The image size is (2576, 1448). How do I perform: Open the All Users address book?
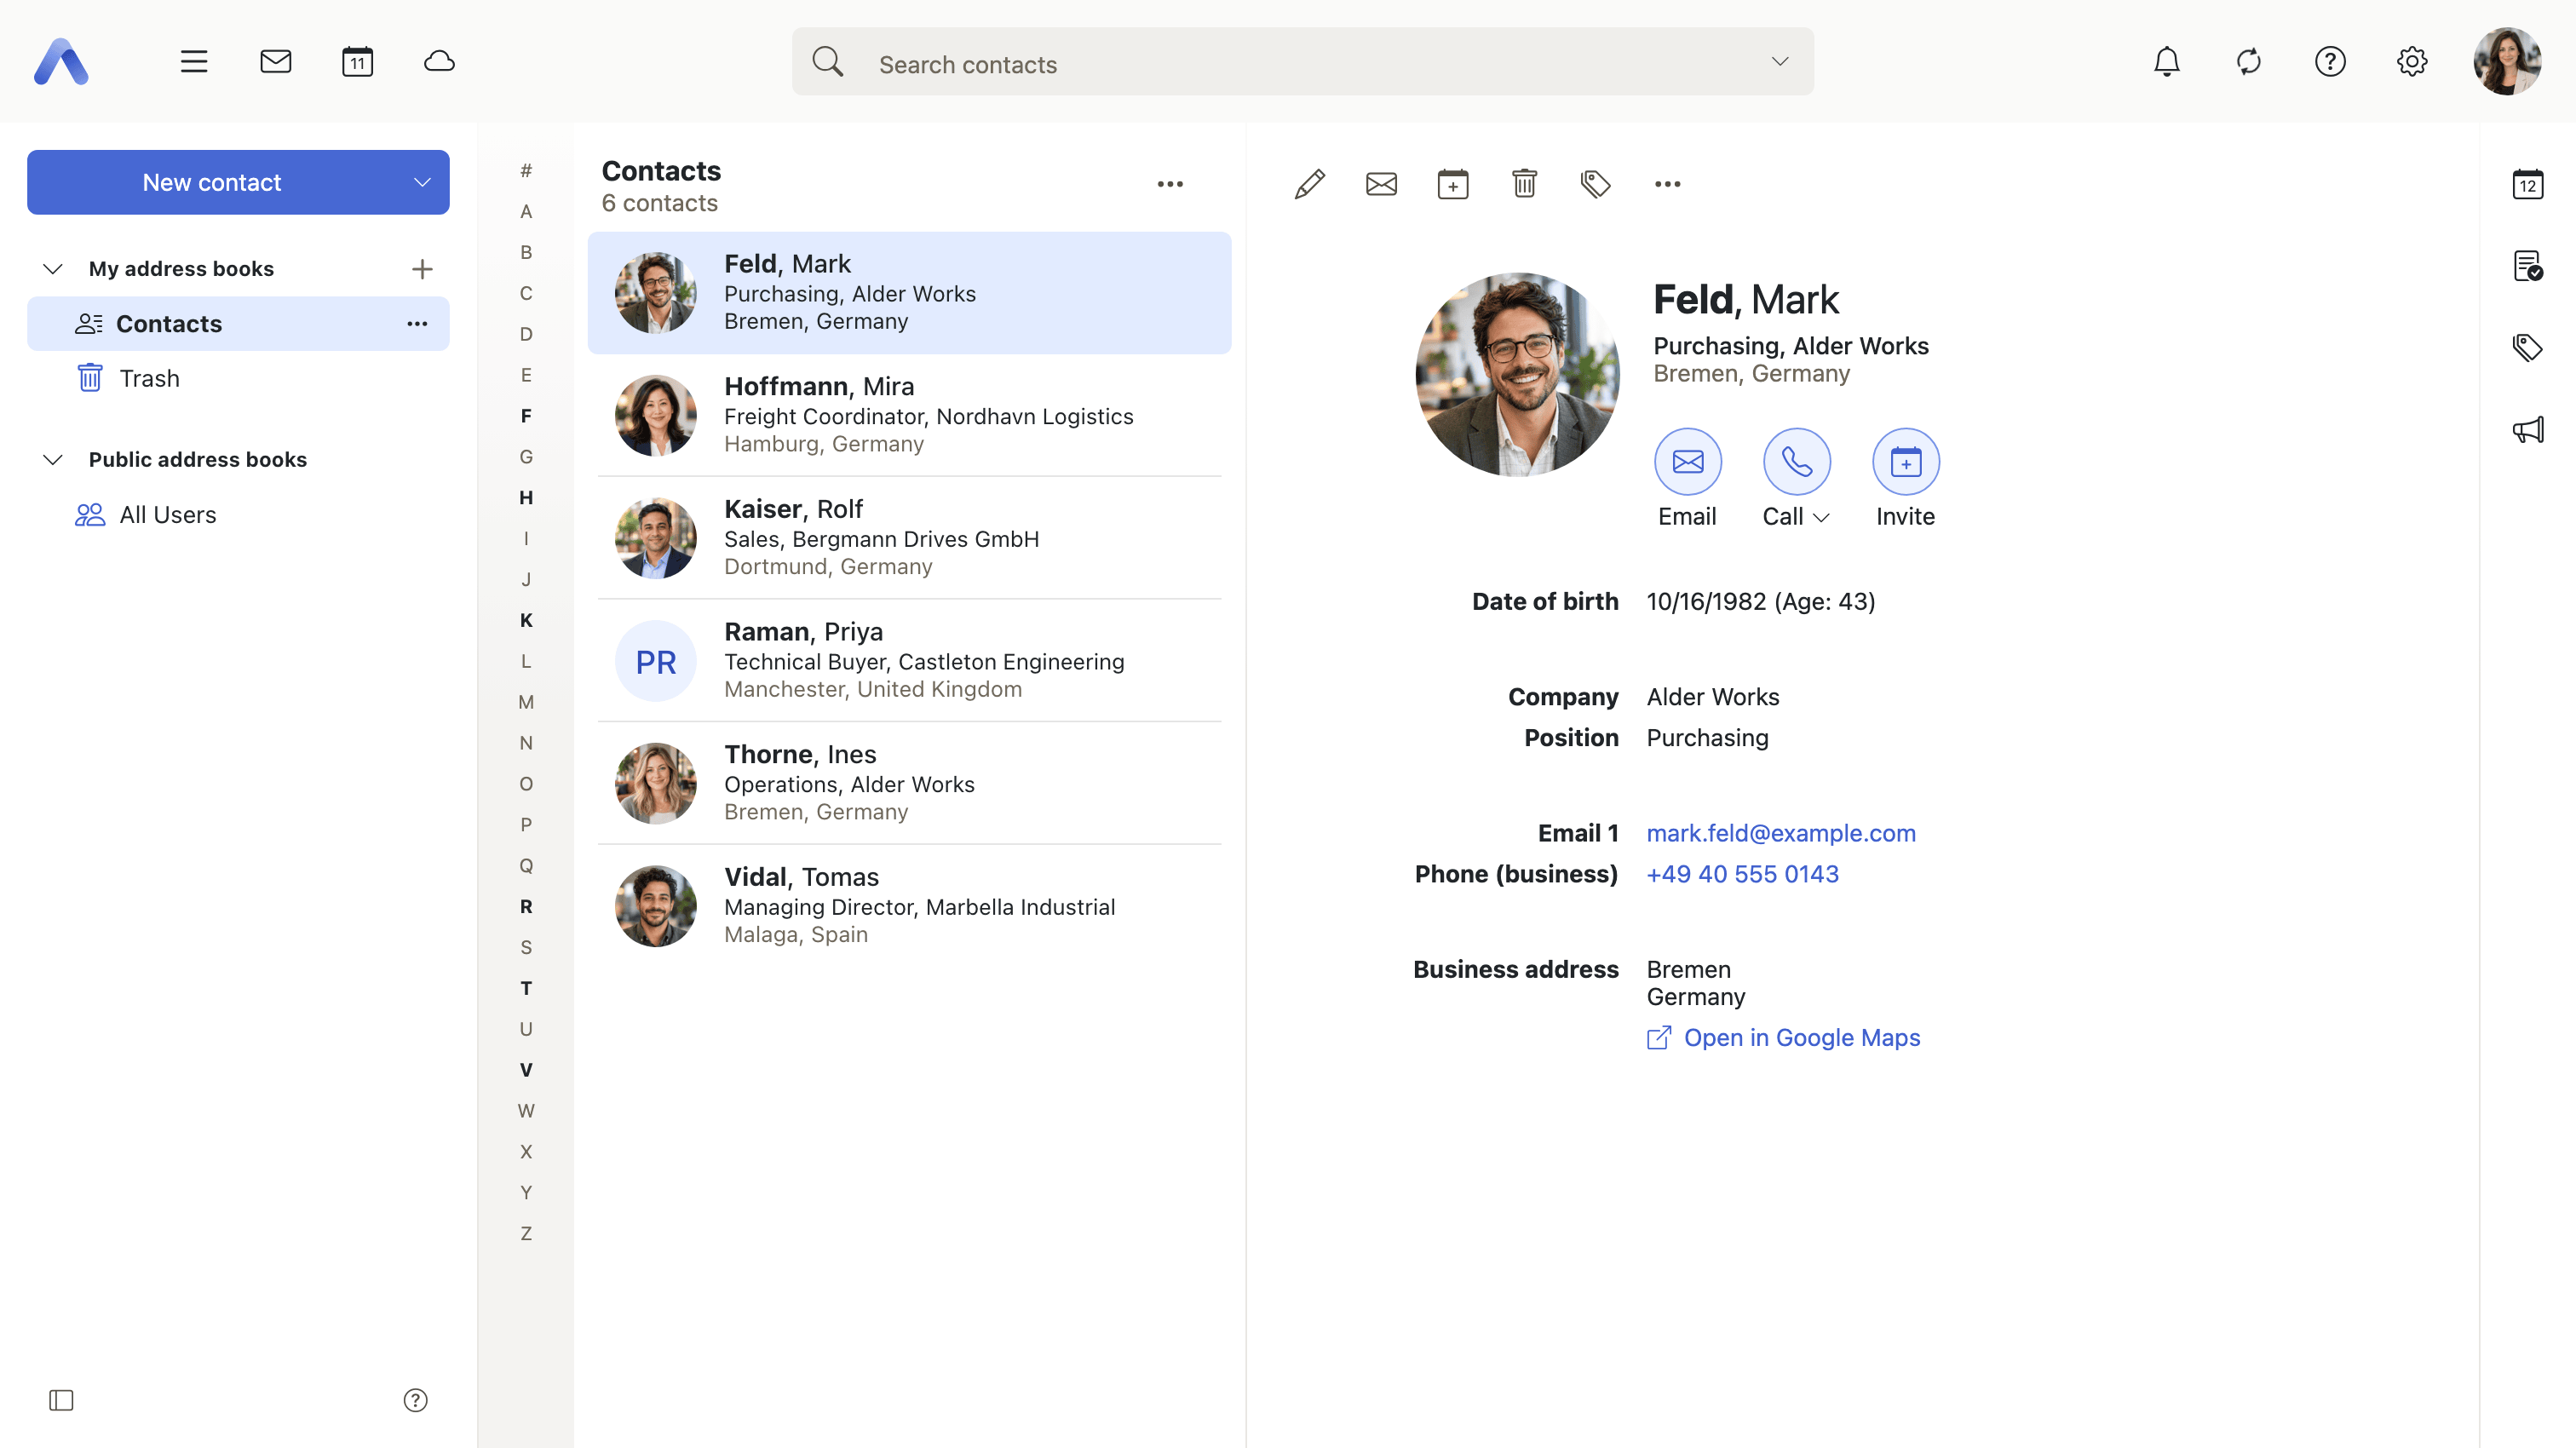click(238, 515)
